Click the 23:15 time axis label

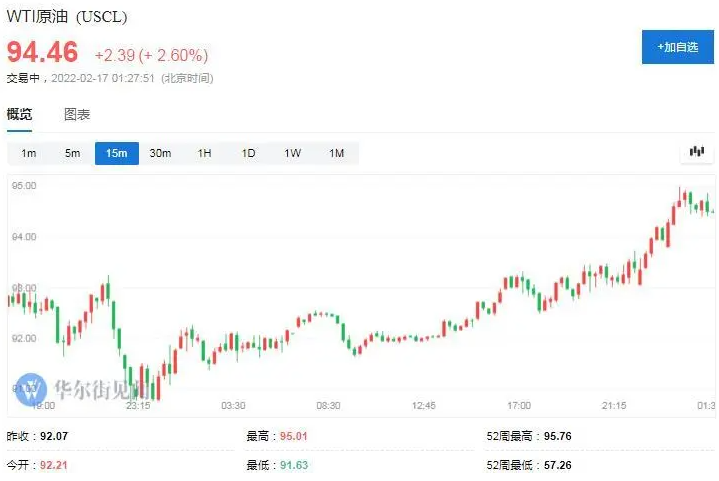[x=137, y=405]
